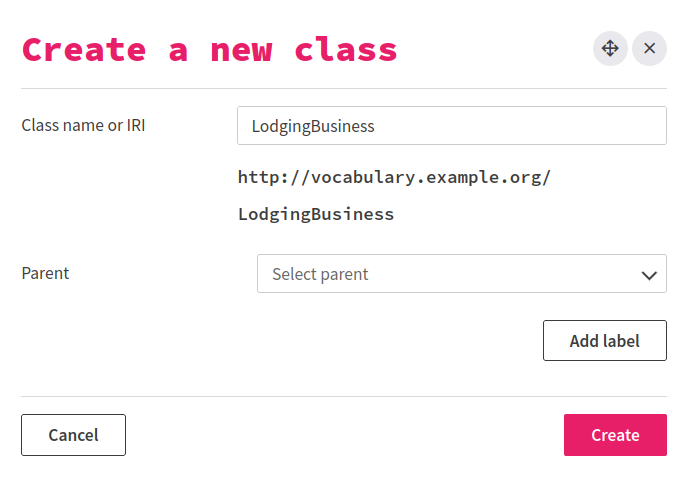The image size is (692, 479).
Task: Cancel the new class creation
Action: (x=73, y=435)
